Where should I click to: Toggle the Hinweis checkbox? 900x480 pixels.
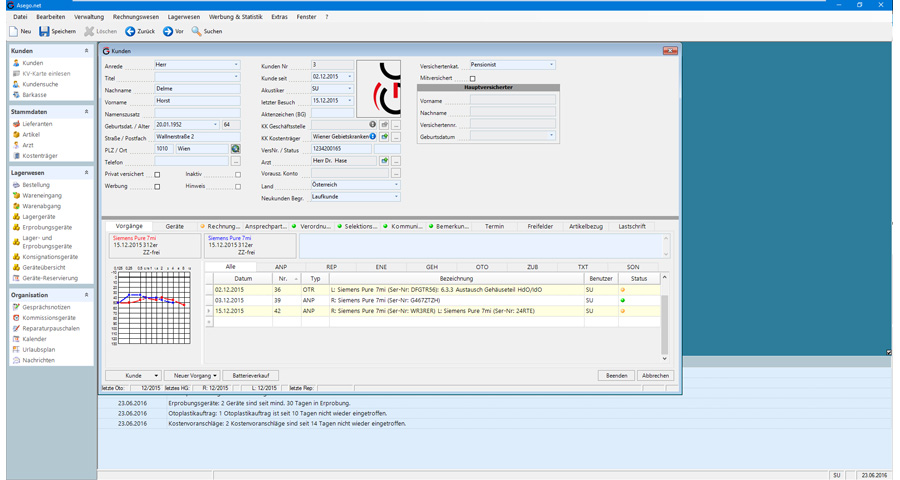238,187
